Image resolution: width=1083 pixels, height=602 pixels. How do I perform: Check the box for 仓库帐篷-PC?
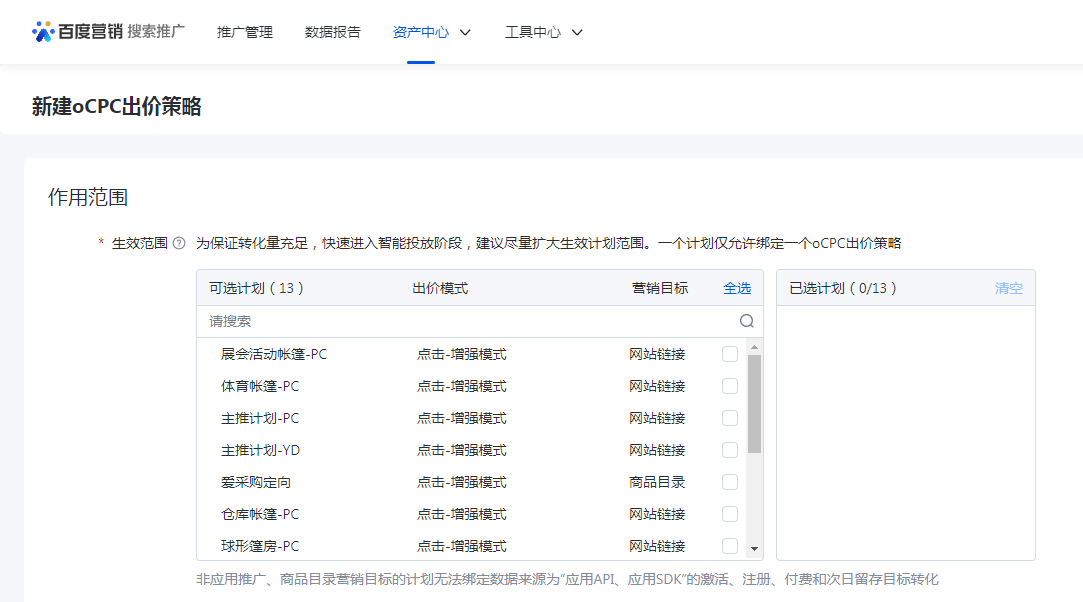click(x=730, y=514)
